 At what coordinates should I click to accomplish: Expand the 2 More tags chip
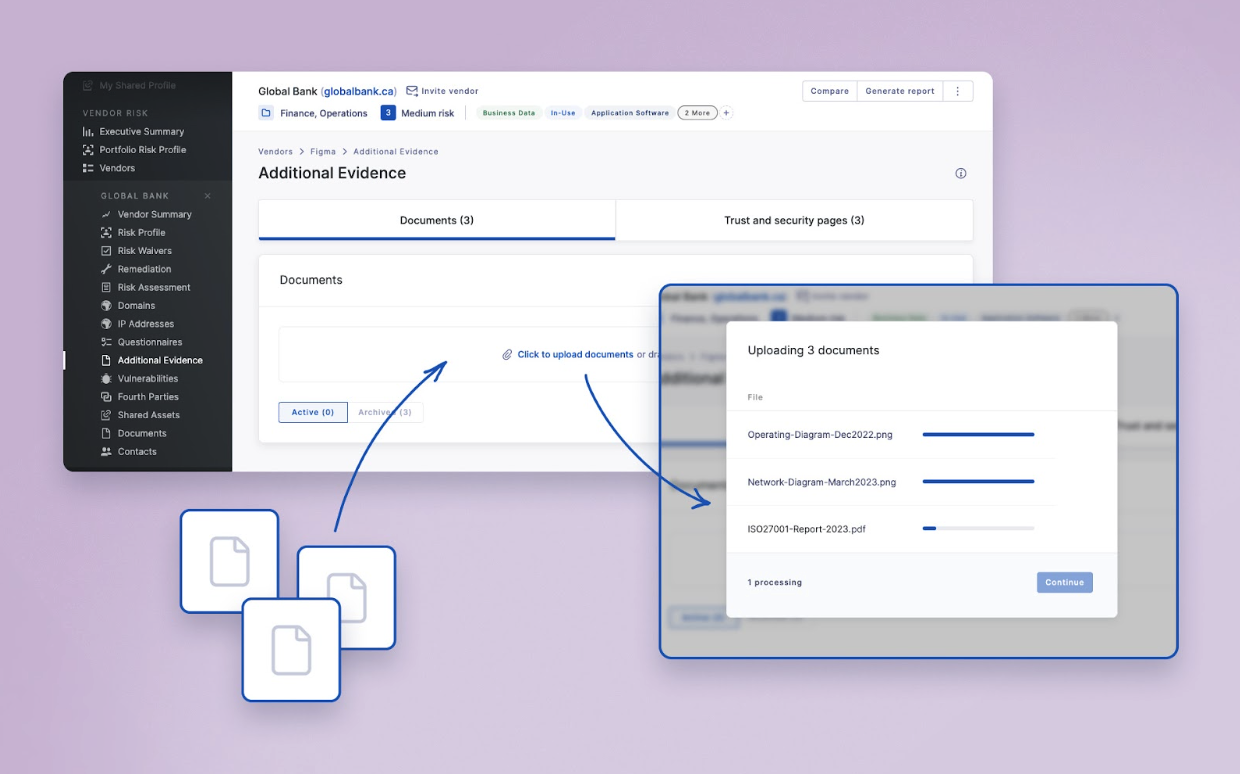697,113
